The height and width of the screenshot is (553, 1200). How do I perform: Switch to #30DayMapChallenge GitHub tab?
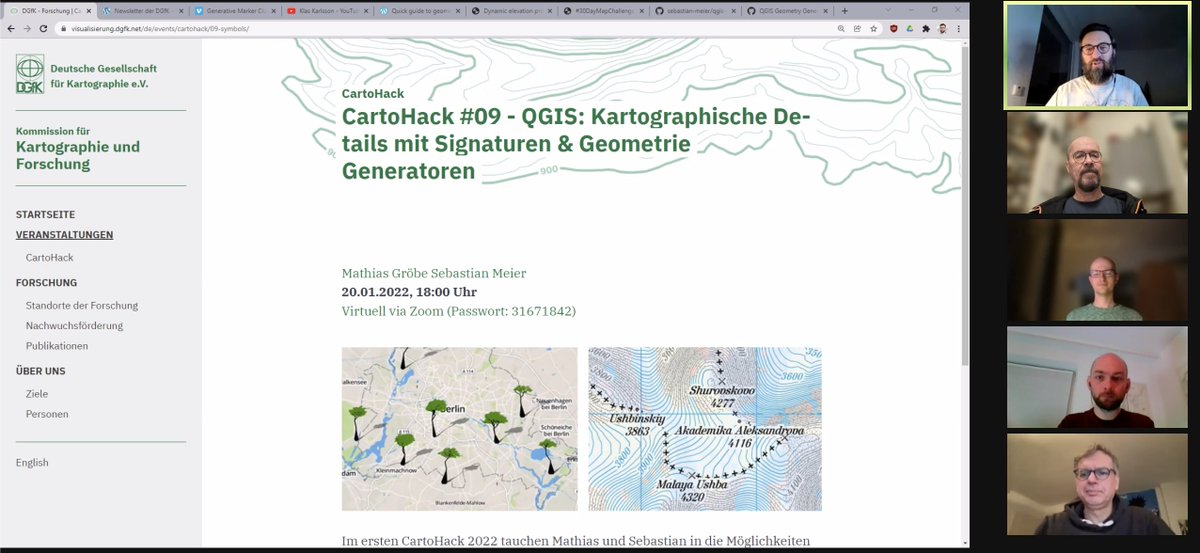(x=604, y=10)
